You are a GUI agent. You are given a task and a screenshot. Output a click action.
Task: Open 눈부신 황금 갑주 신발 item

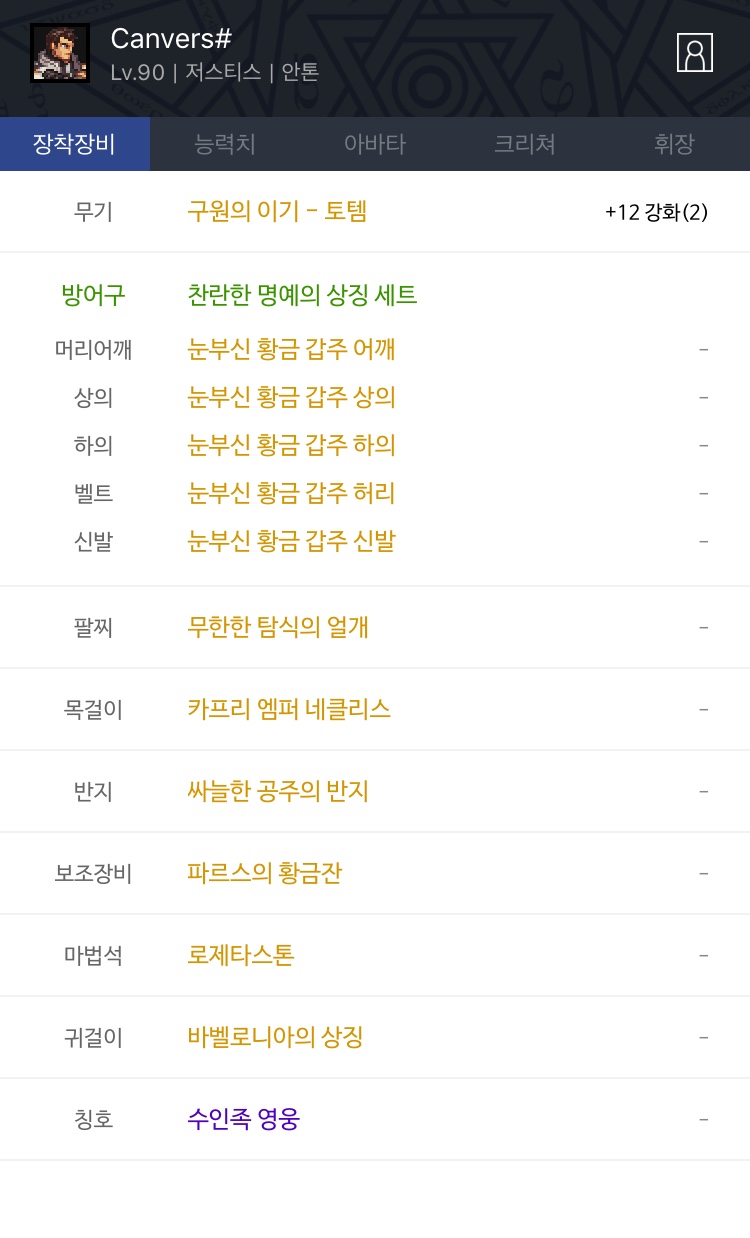click(291, 541)
